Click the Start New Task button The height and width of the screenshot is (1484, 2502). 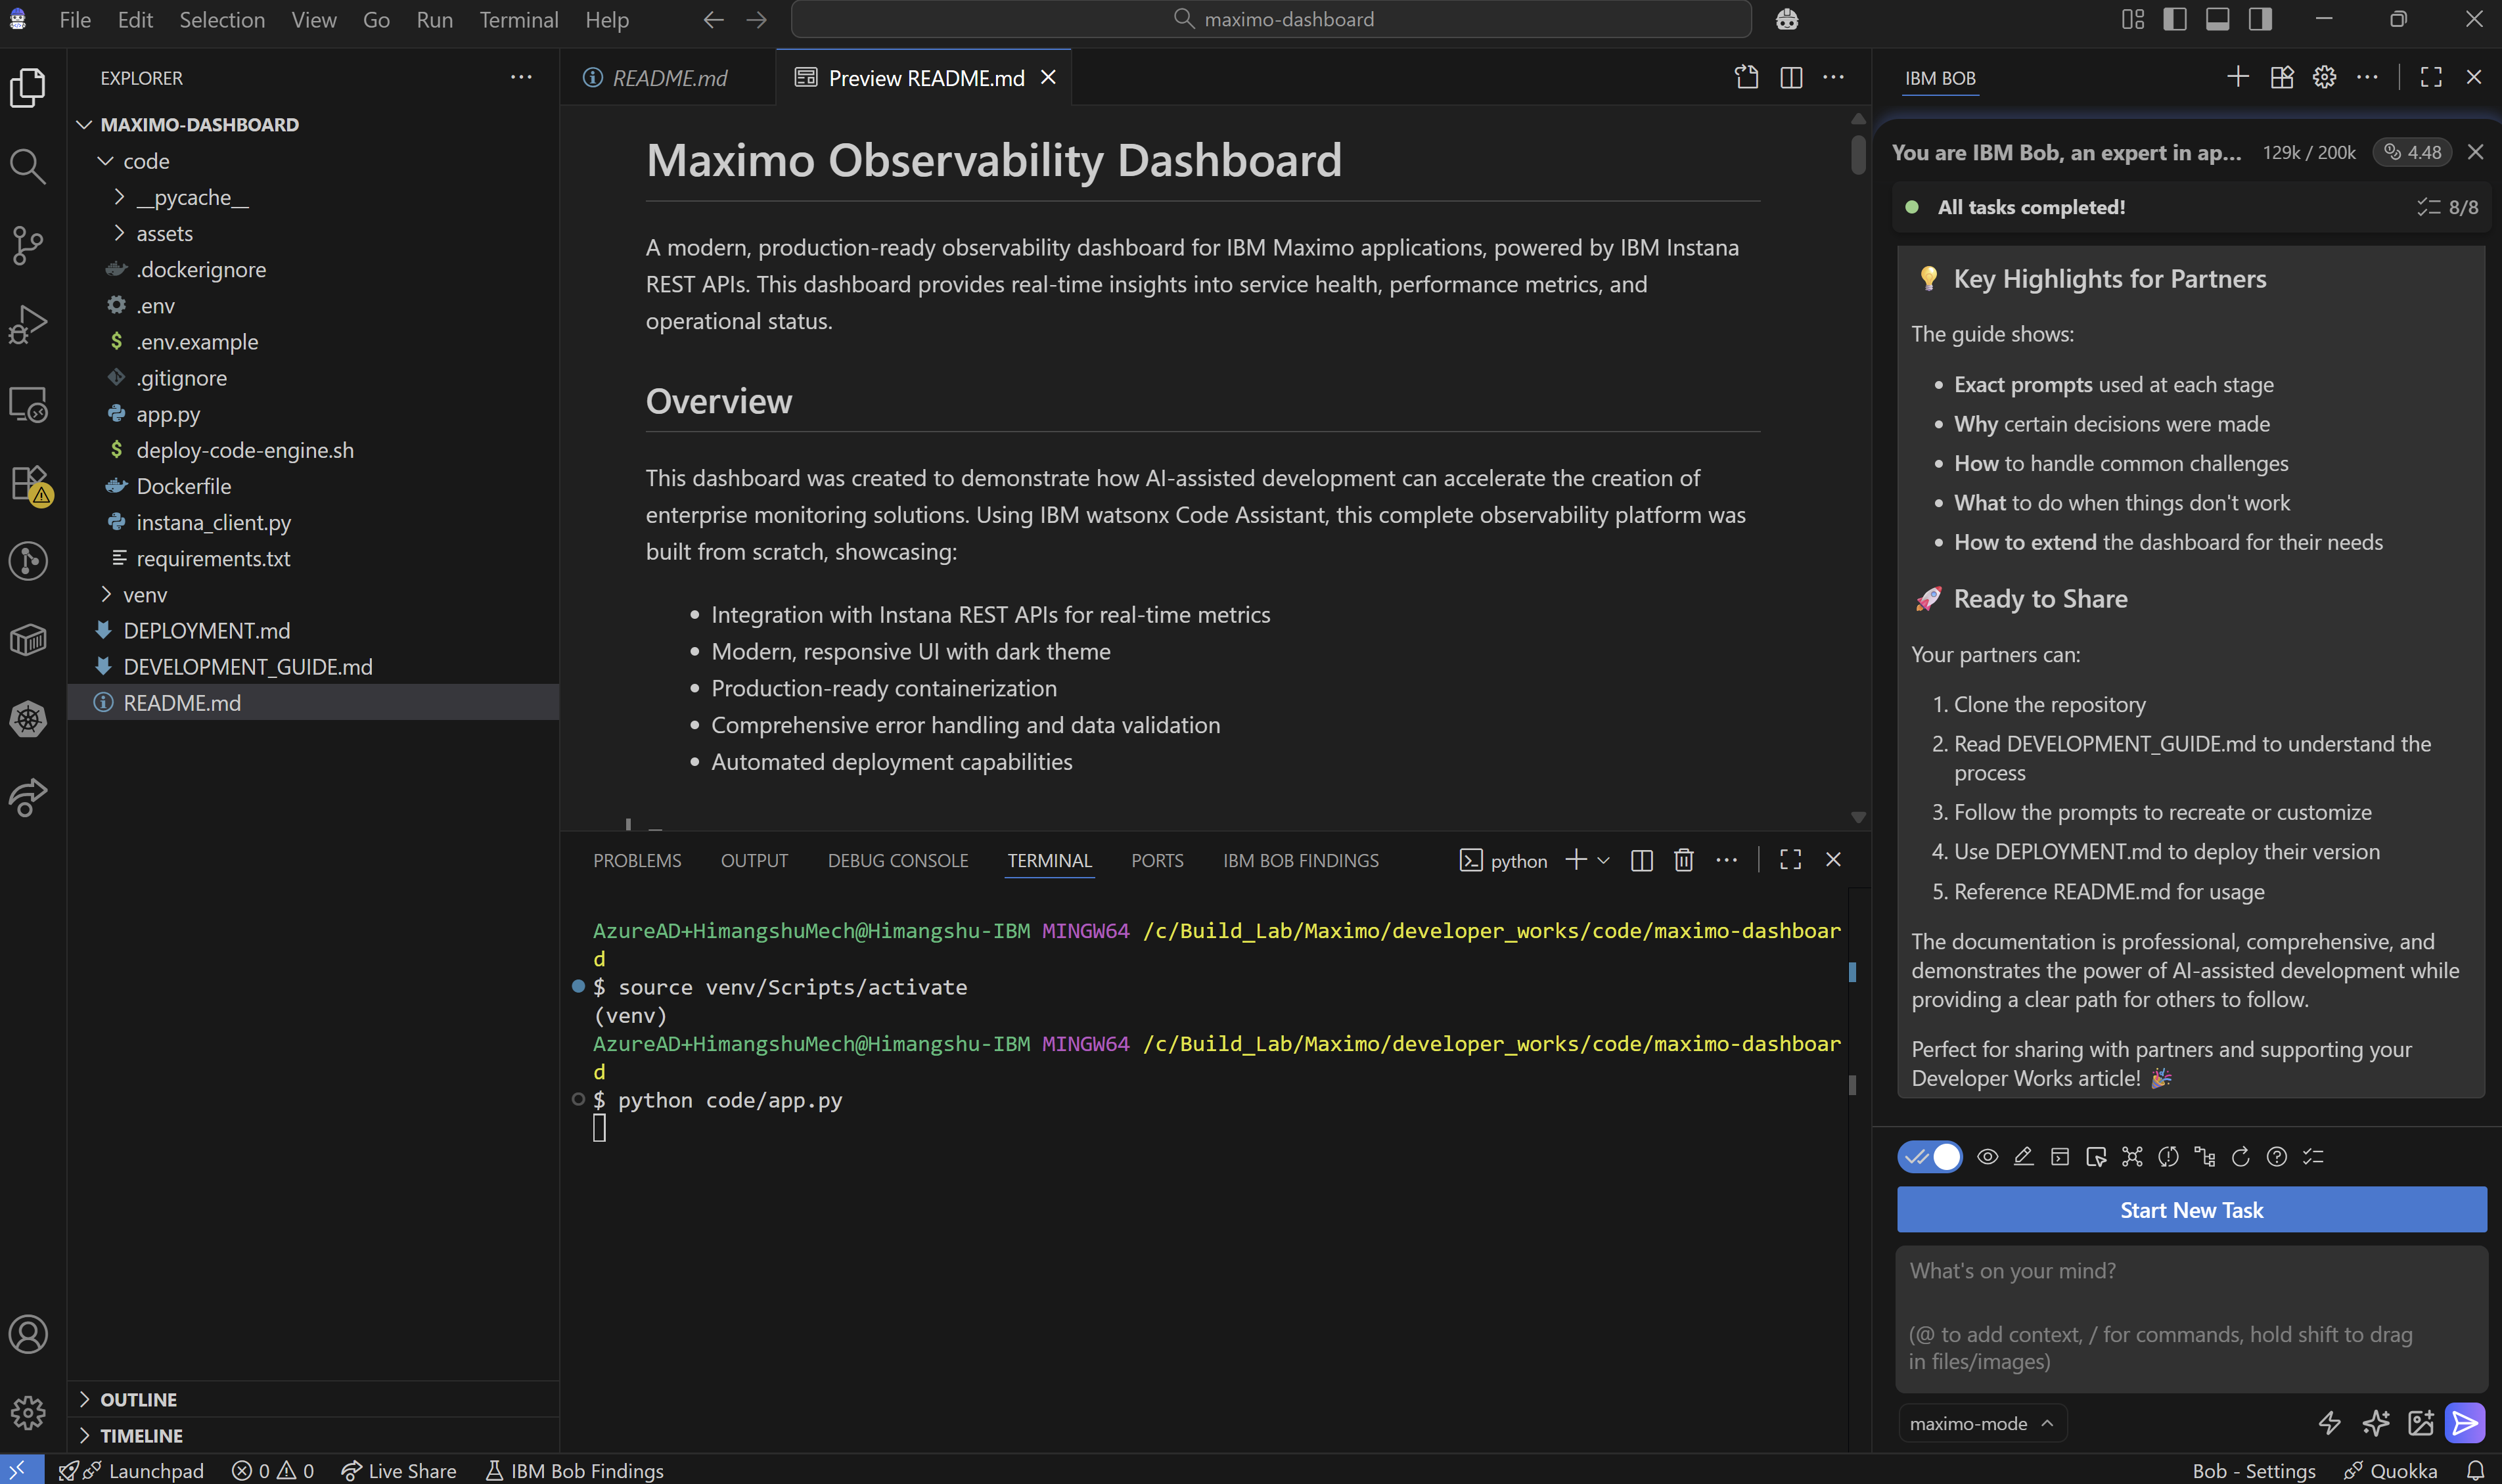2191,1209
